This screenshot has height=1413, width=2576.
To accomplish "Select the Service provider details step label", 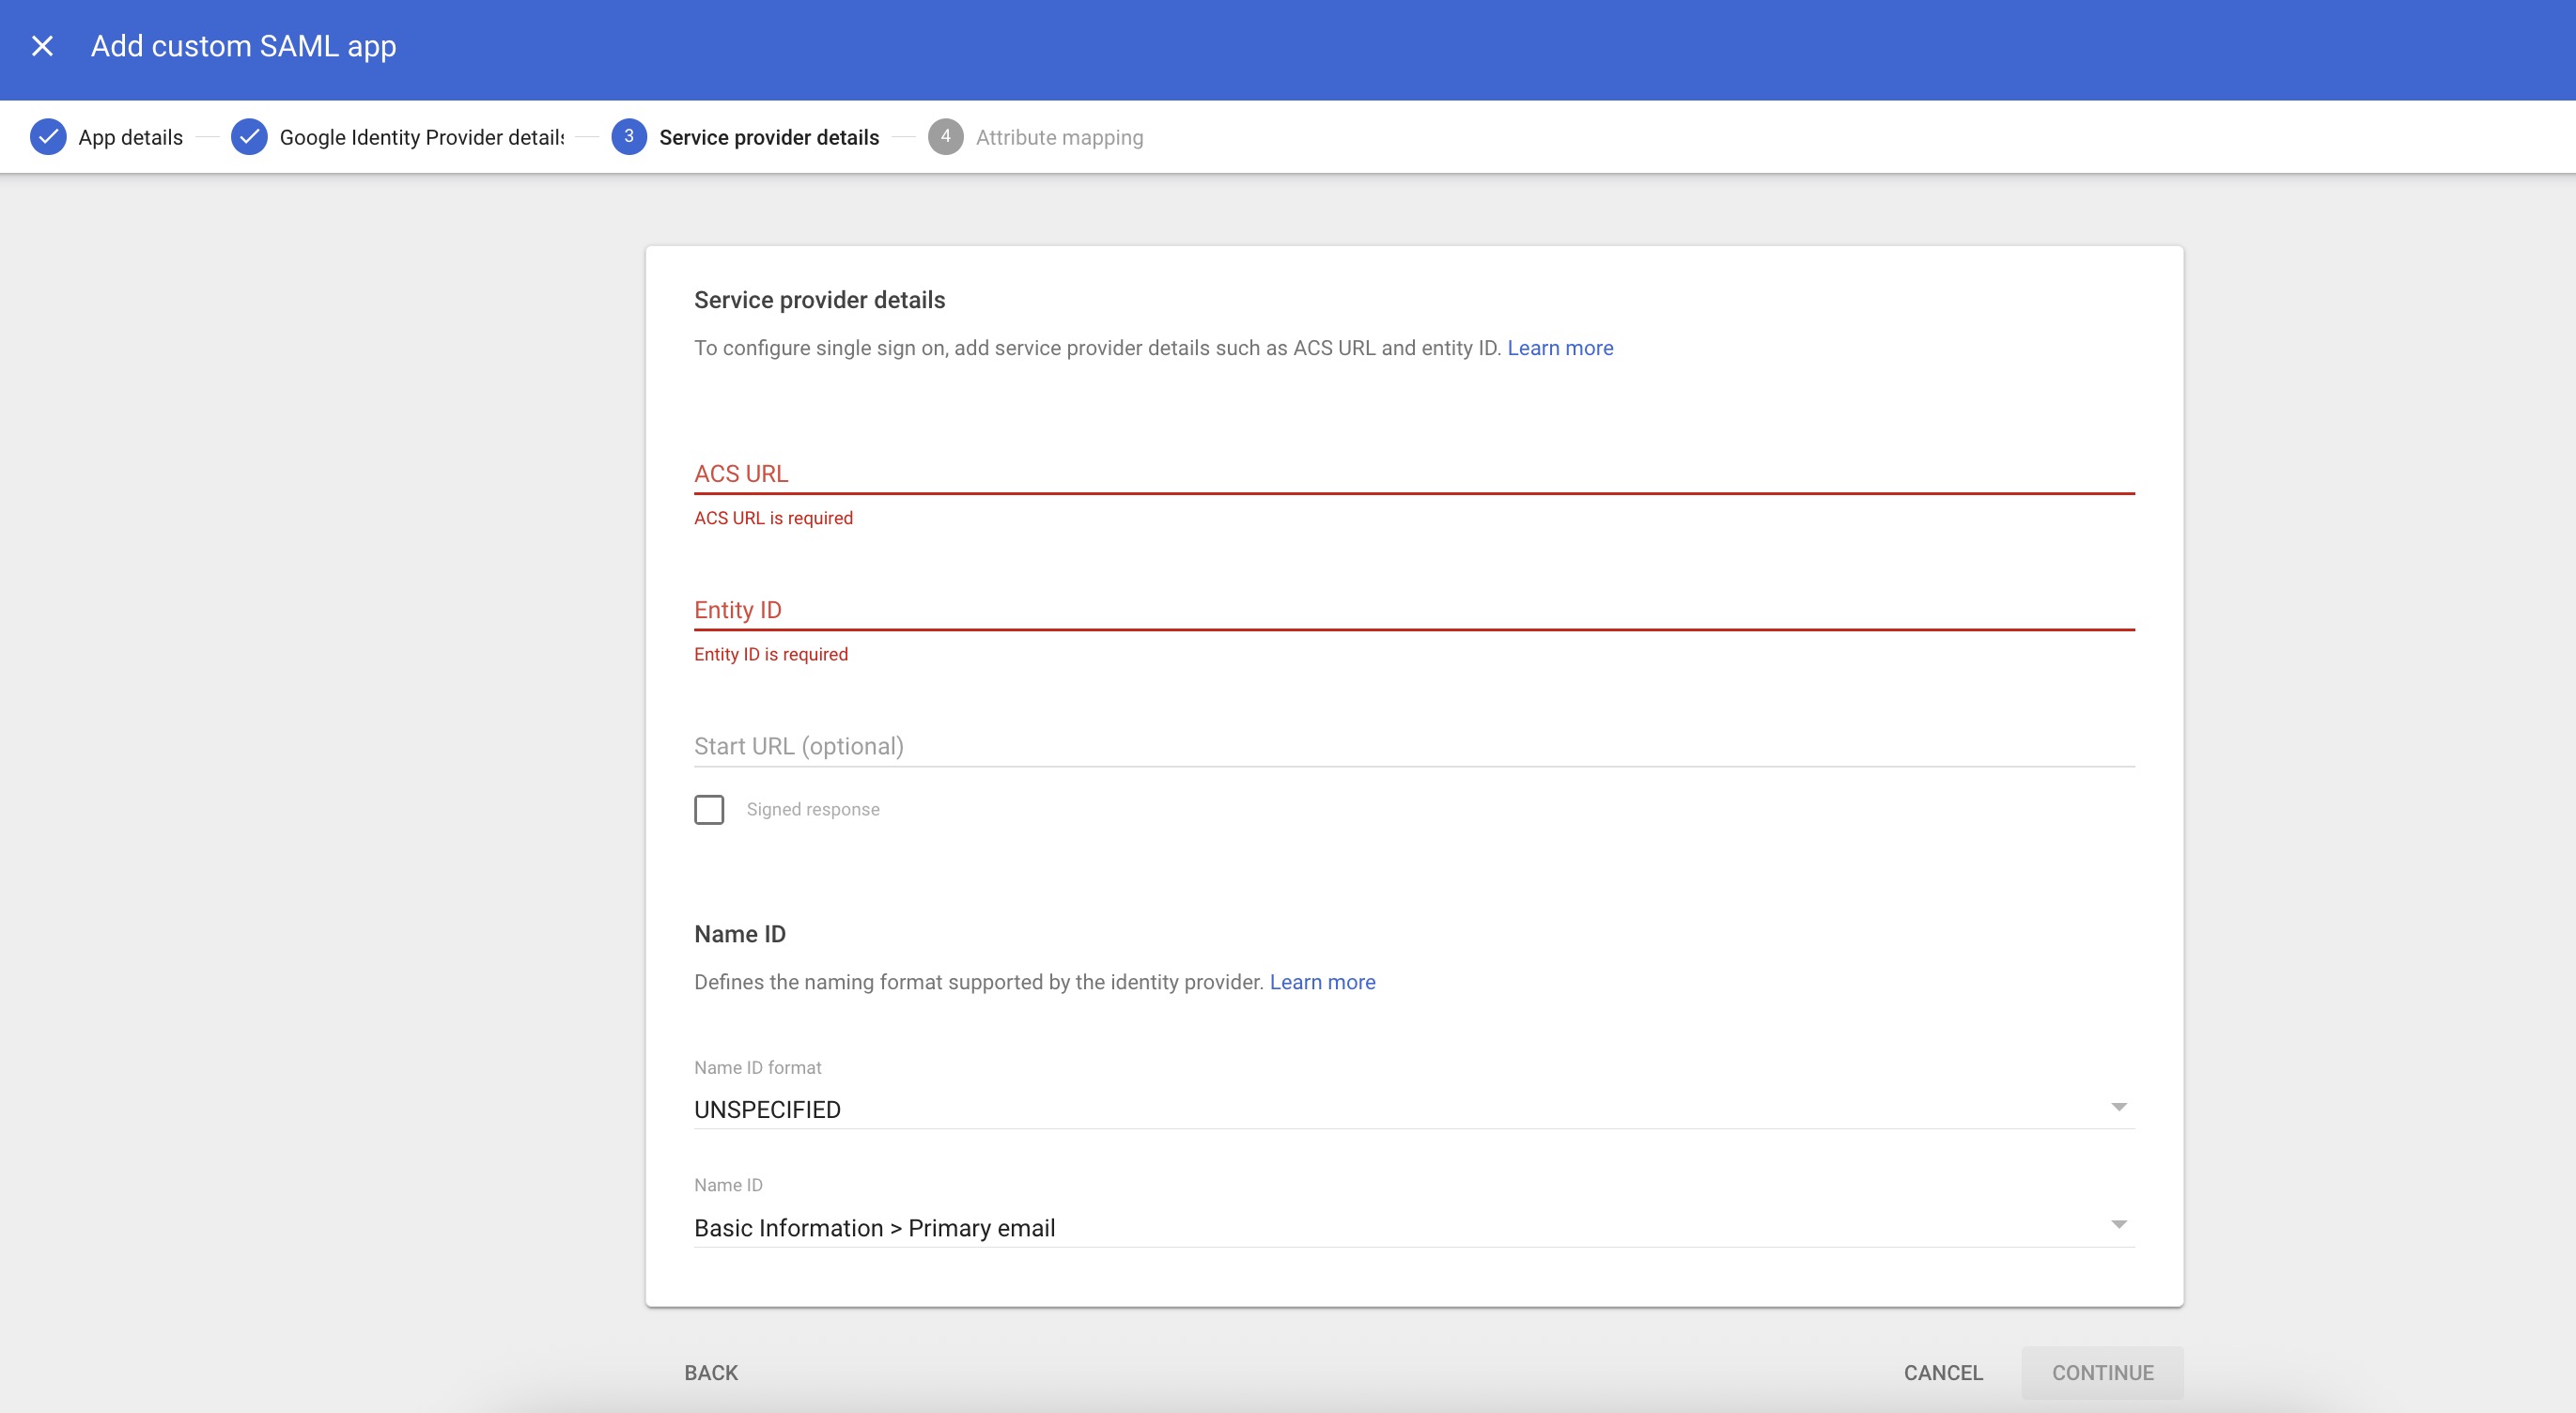I will pyautogui.click(x=768, y=137).
